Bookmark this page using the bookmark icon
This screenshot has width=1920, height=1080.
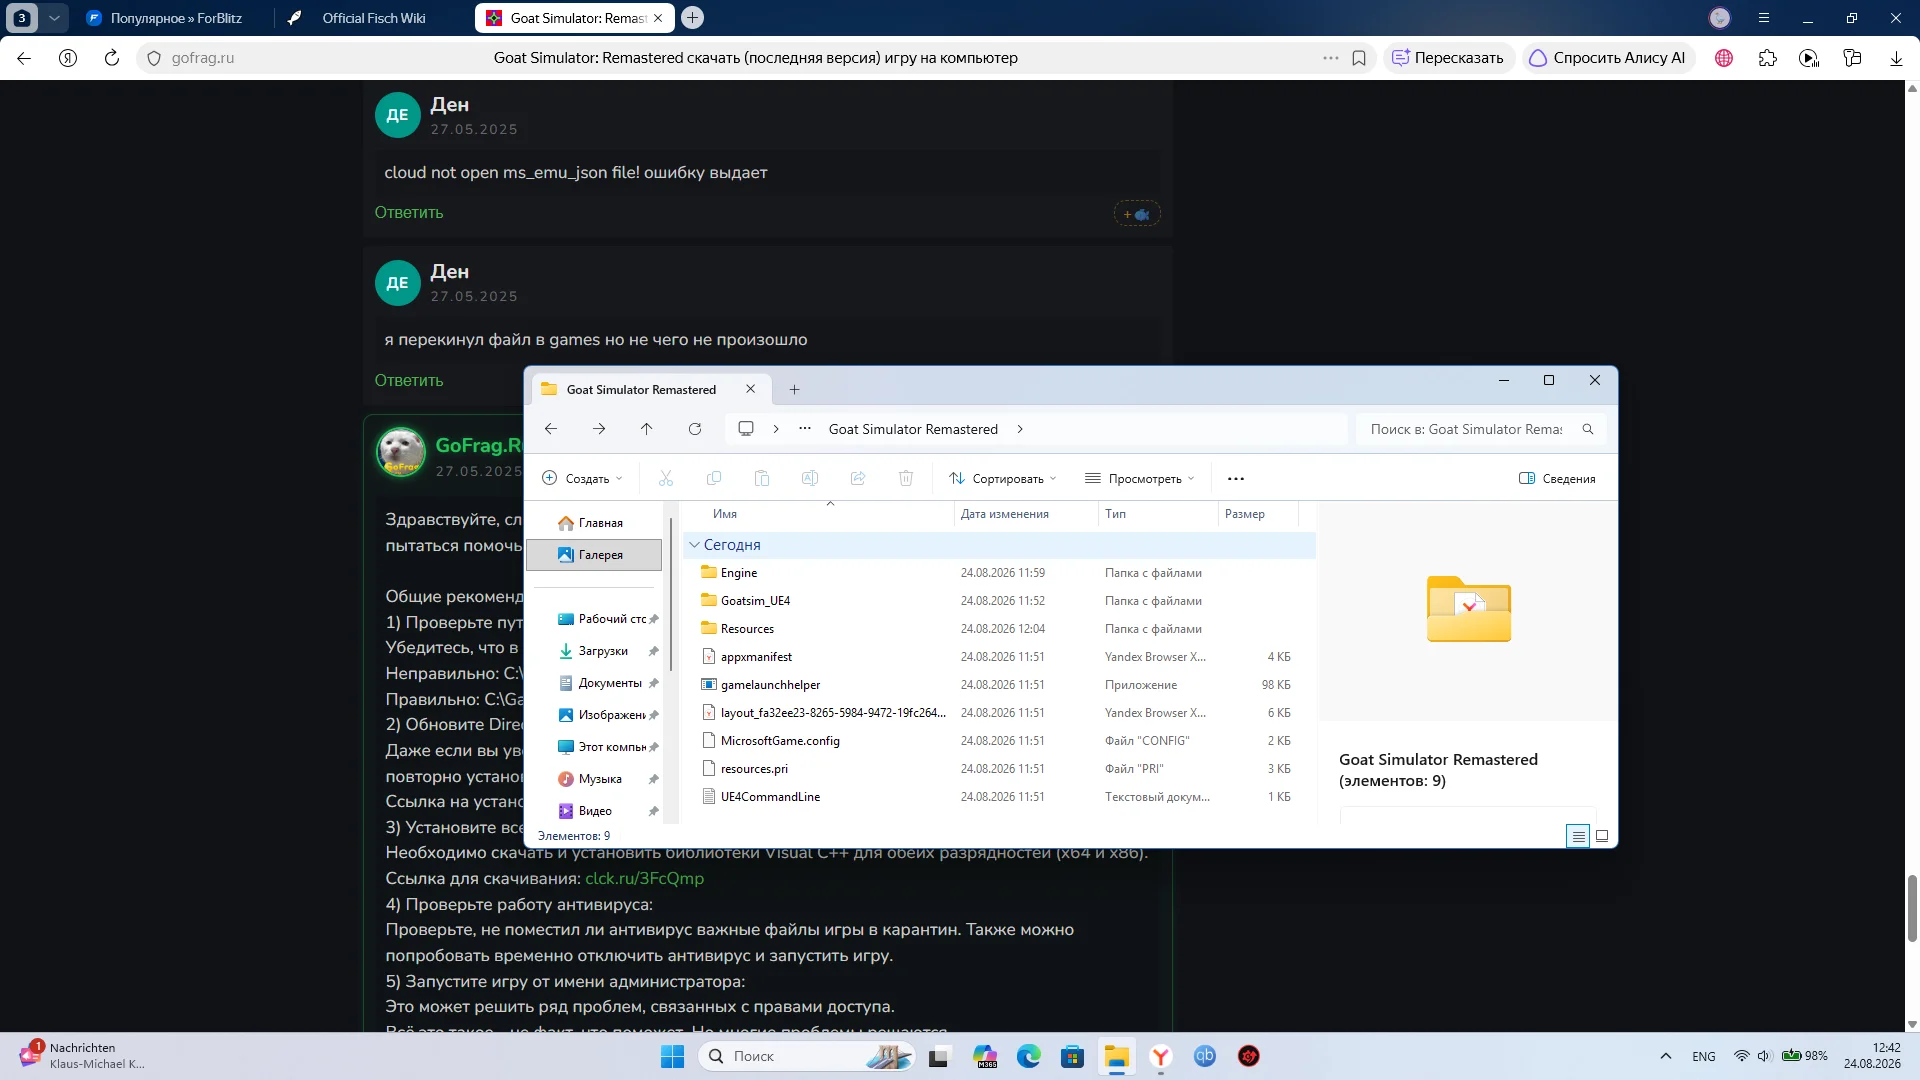click(1359, 58)
